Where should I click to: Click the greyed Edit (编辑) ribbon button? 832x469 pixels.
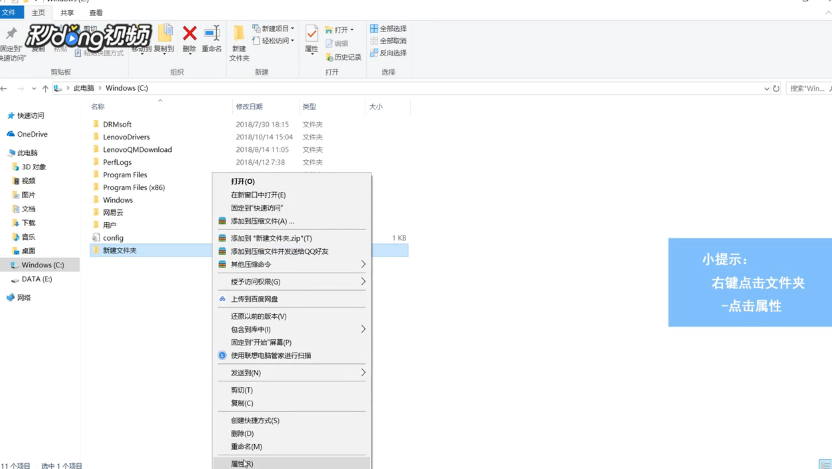[x=337, y=44]
